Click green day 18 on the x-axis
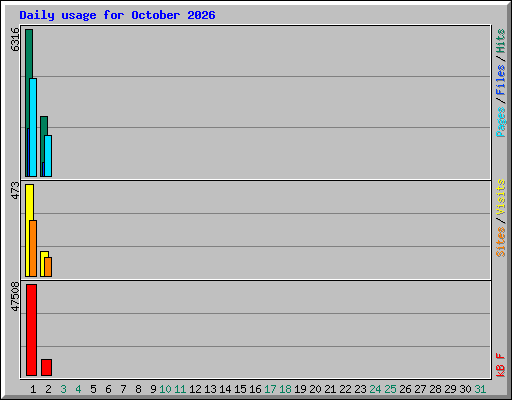This screenshot has width=512, height=400. click(x=285, y=389)
